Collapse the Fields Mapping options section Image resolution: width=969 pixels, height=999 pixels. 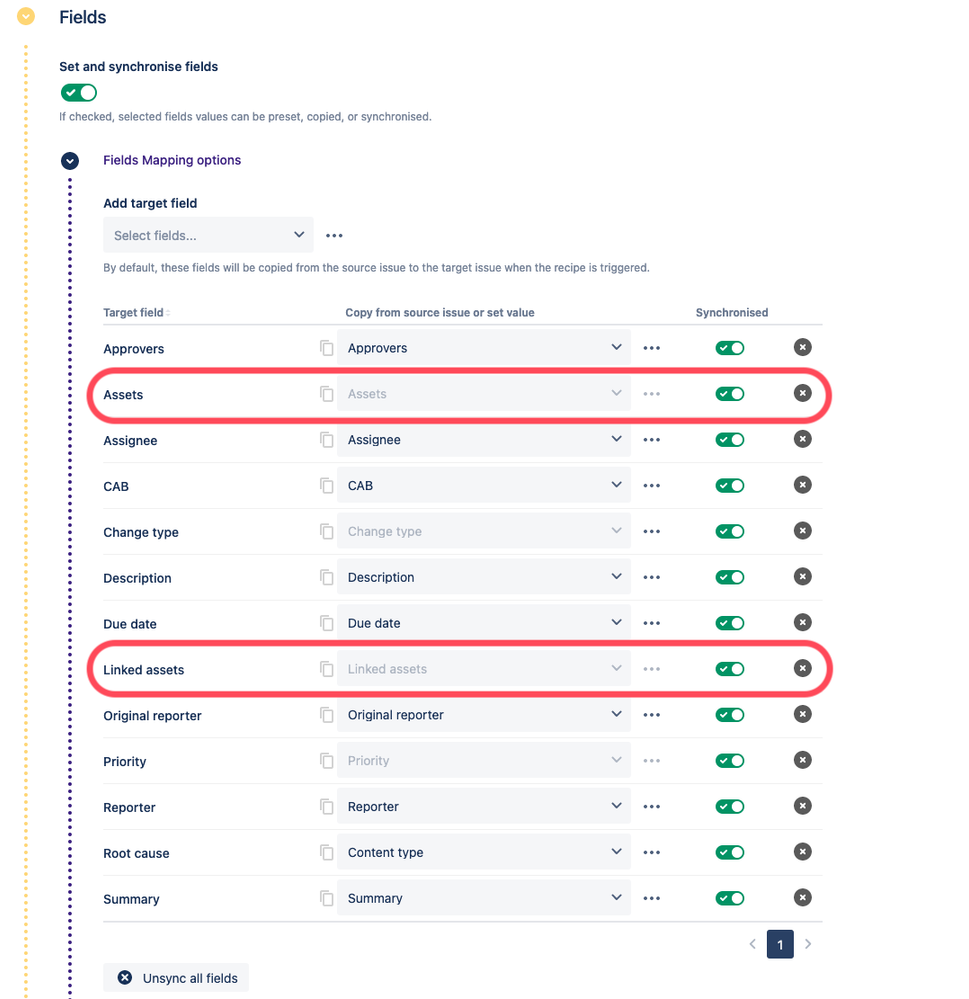(x=69, y=160)
